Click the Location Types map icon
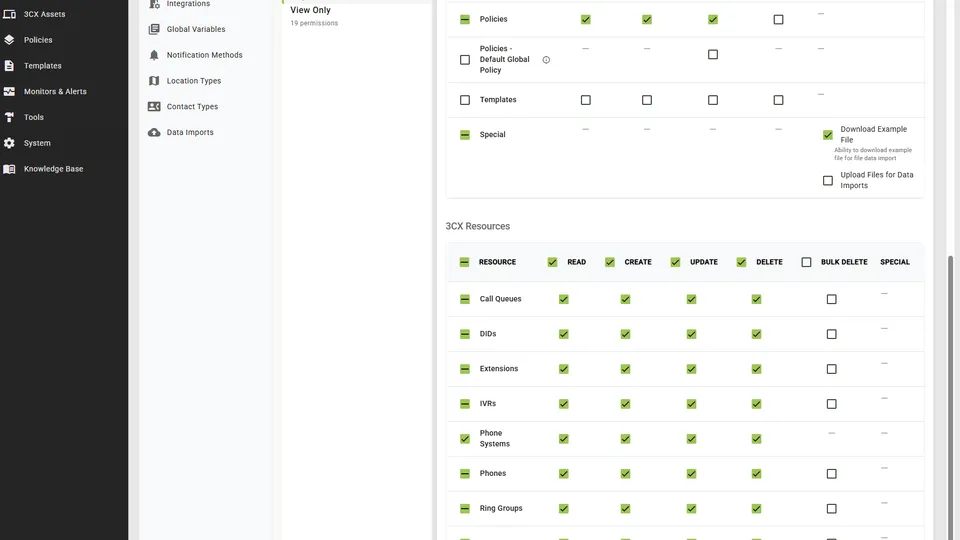 pyautogui.click(x=154, y=81)
